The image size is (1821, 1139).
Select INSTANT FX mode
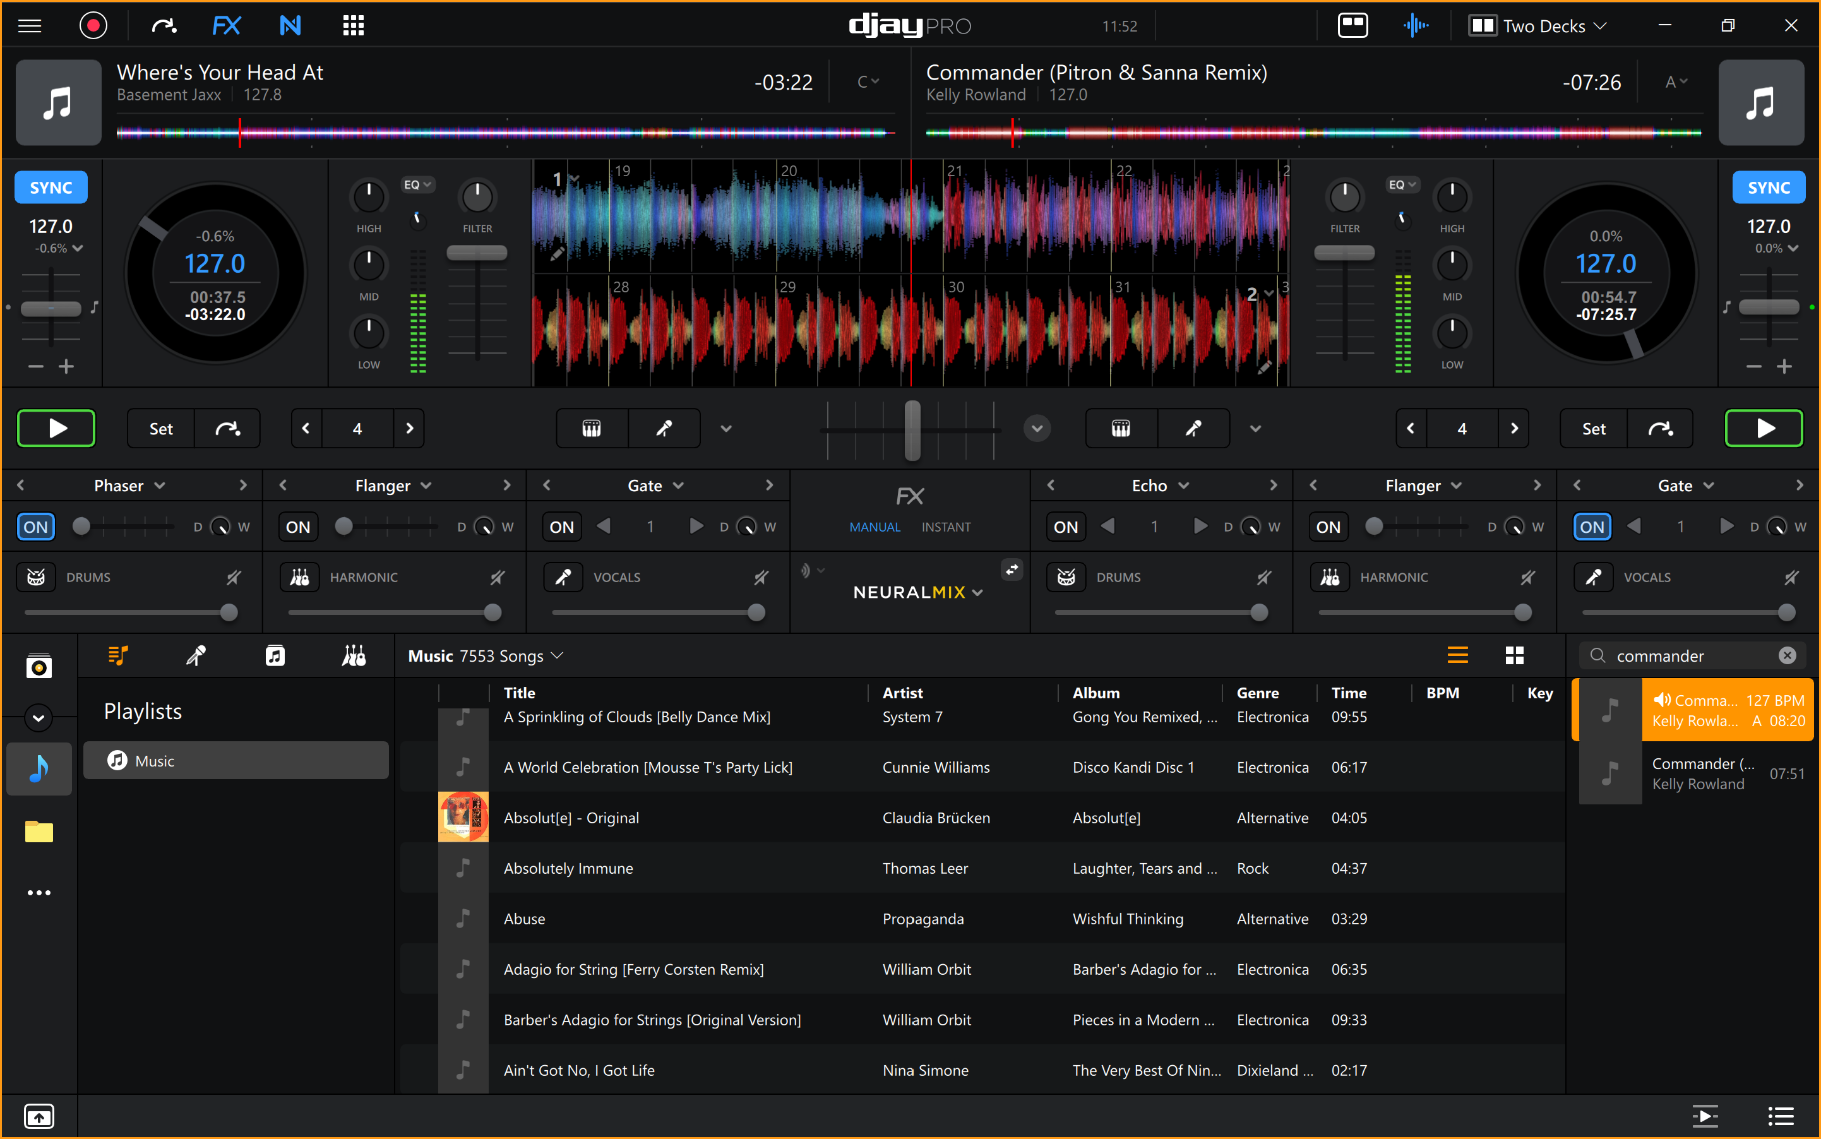[x=946, y=527]
